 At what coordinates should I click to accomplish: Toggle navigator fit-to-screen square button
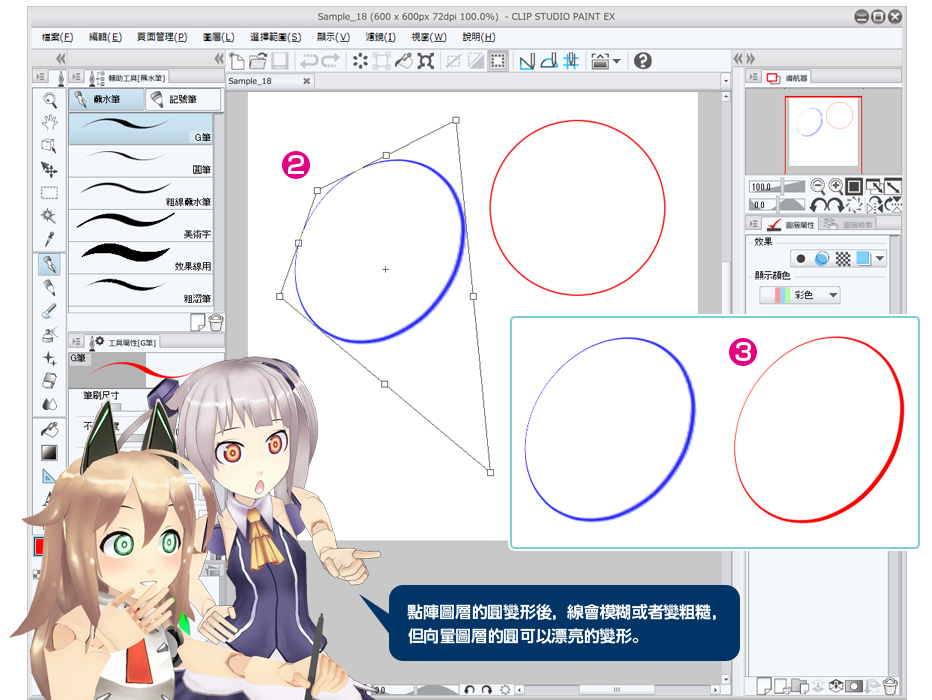pyautogui.click(x=854, y=187)
